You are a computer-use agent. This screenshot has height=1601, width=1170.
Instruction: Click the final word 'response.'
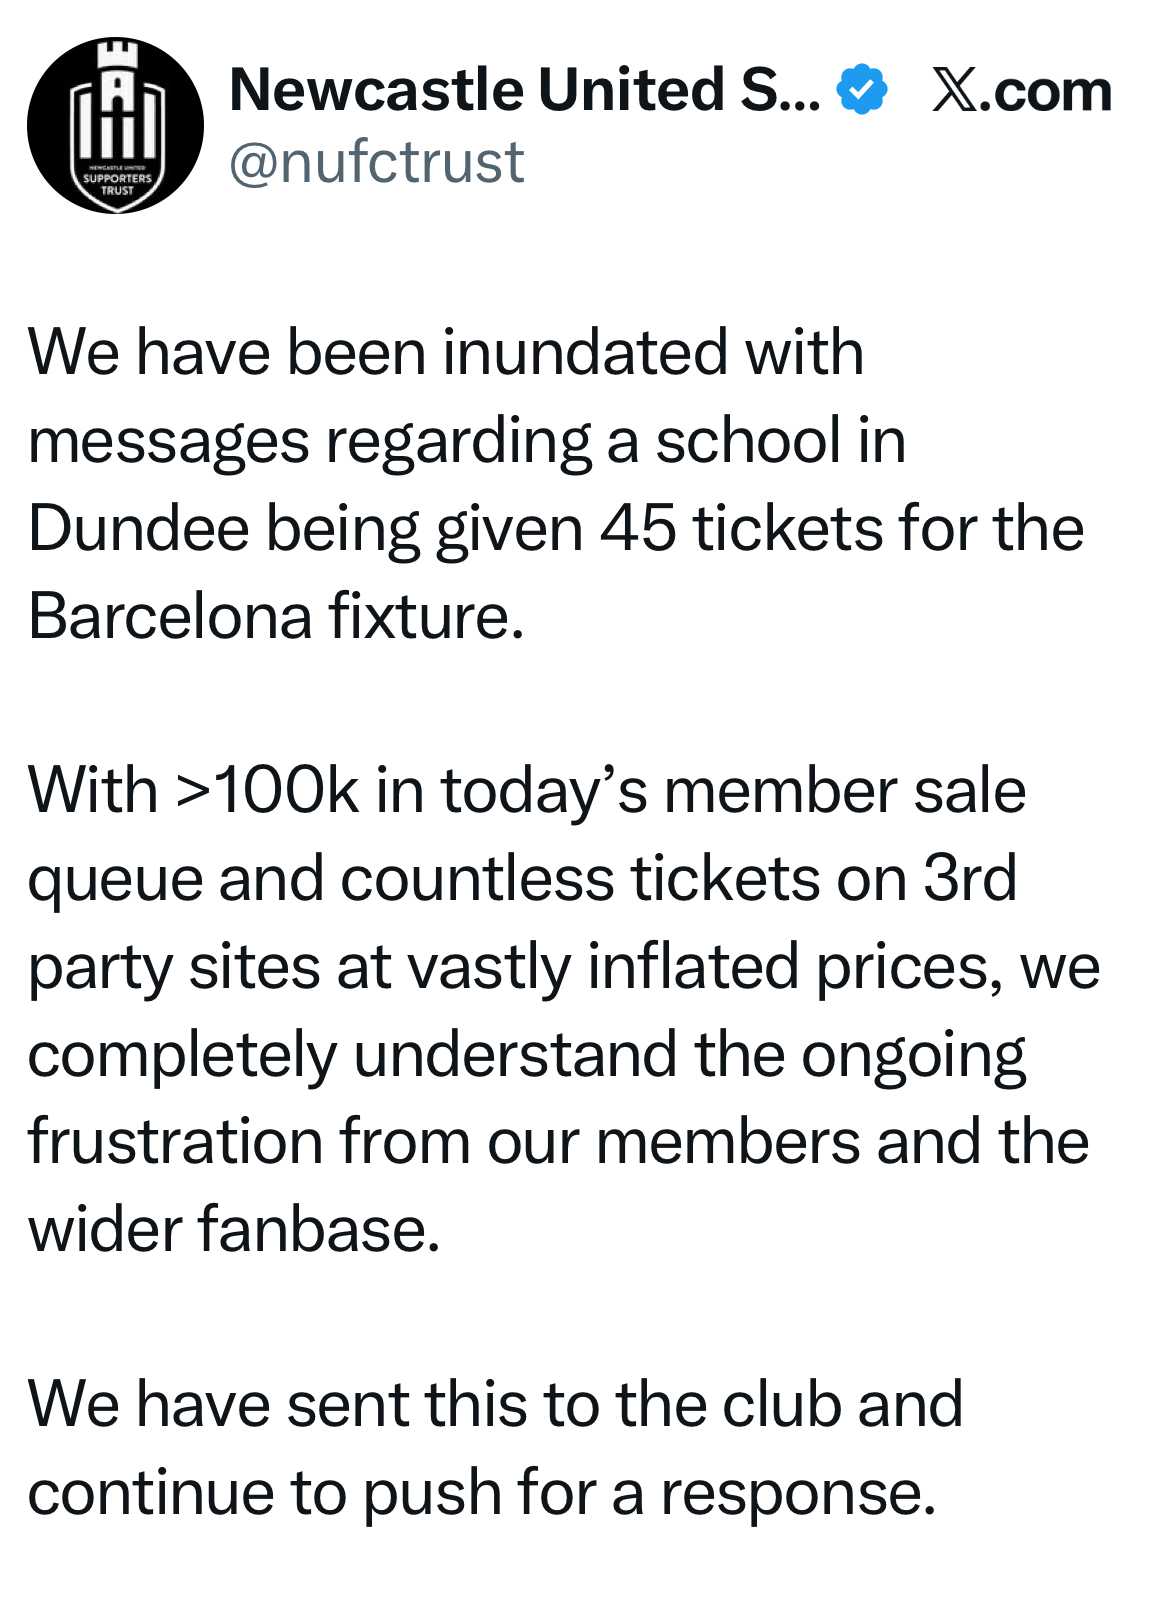797,1492
